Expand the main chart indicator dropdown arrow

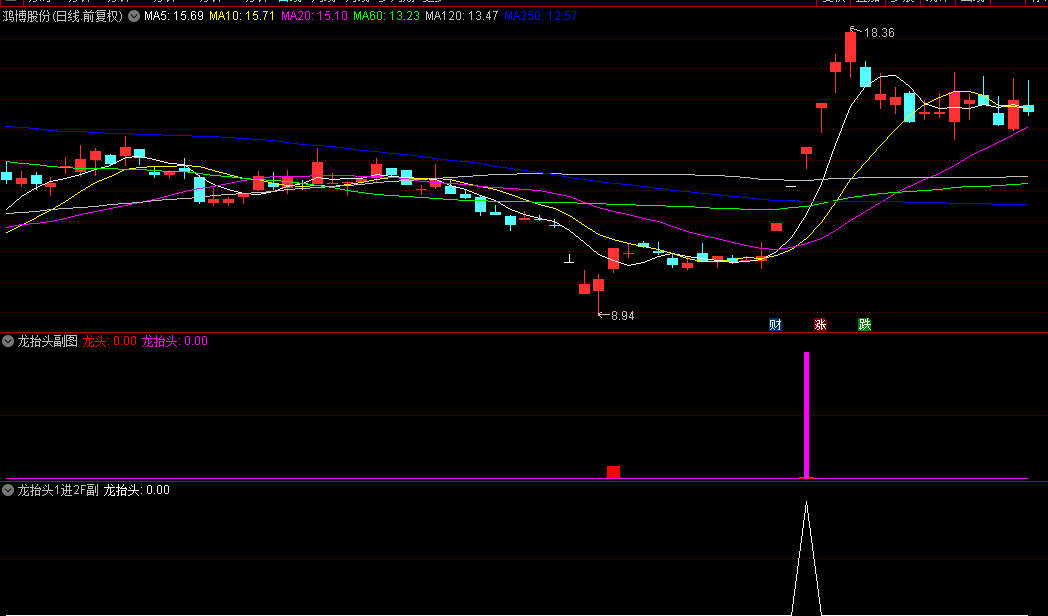(134, 16)
